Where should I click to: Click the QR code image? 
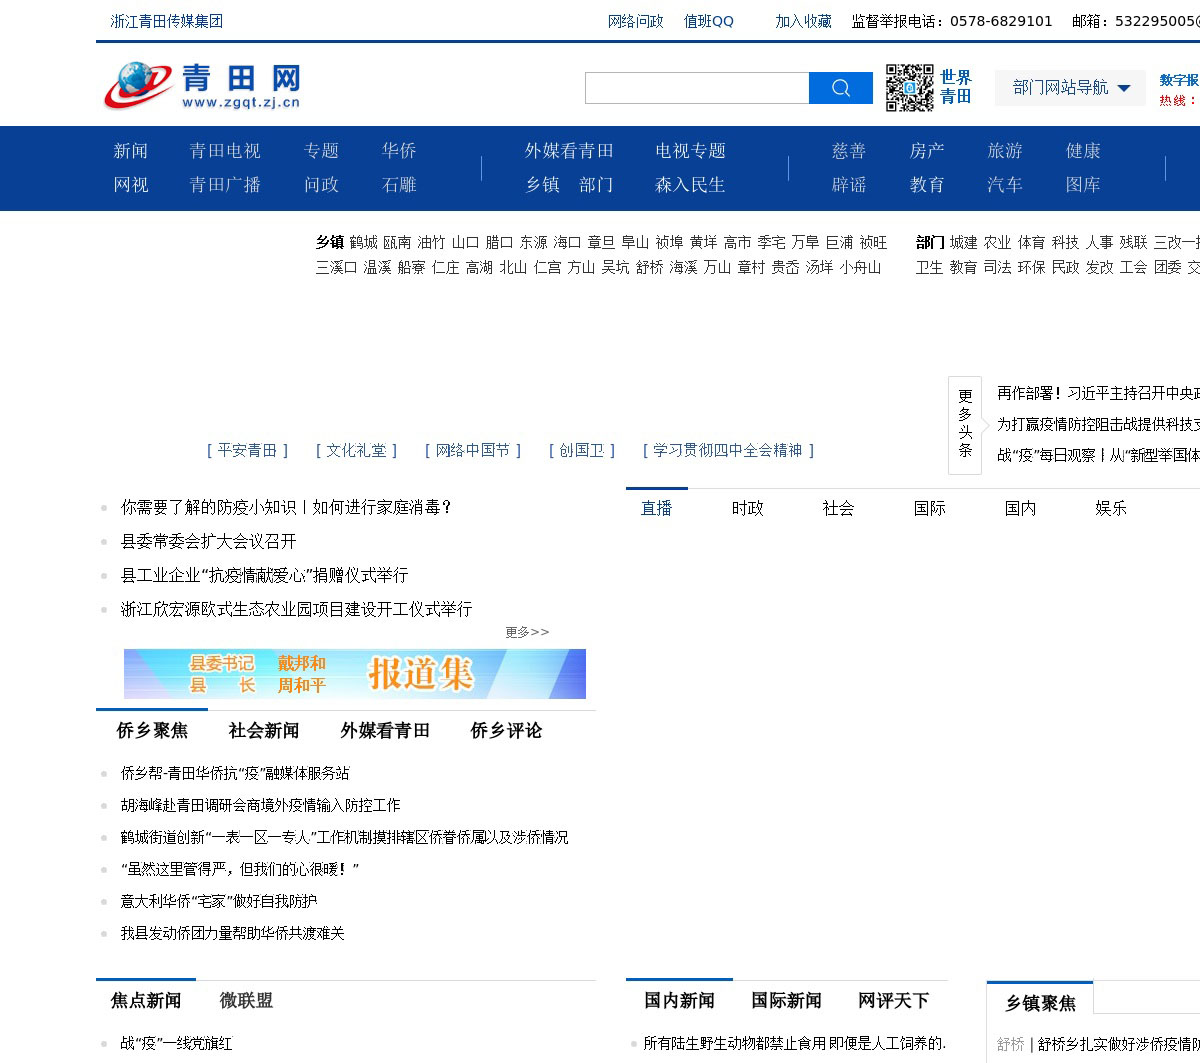coord(909,88)
